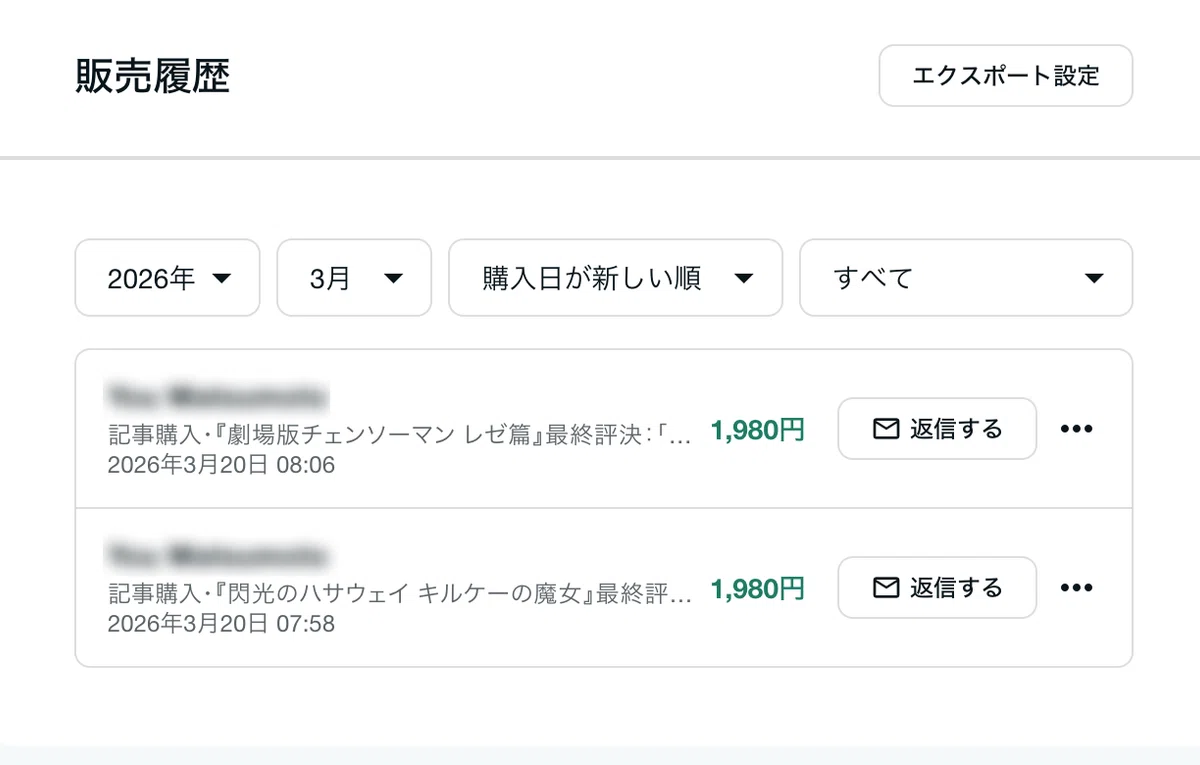The image size is (1200, 765).
Task: Click the 1,980円 amount in the first row
Action: tap(757, 430)
